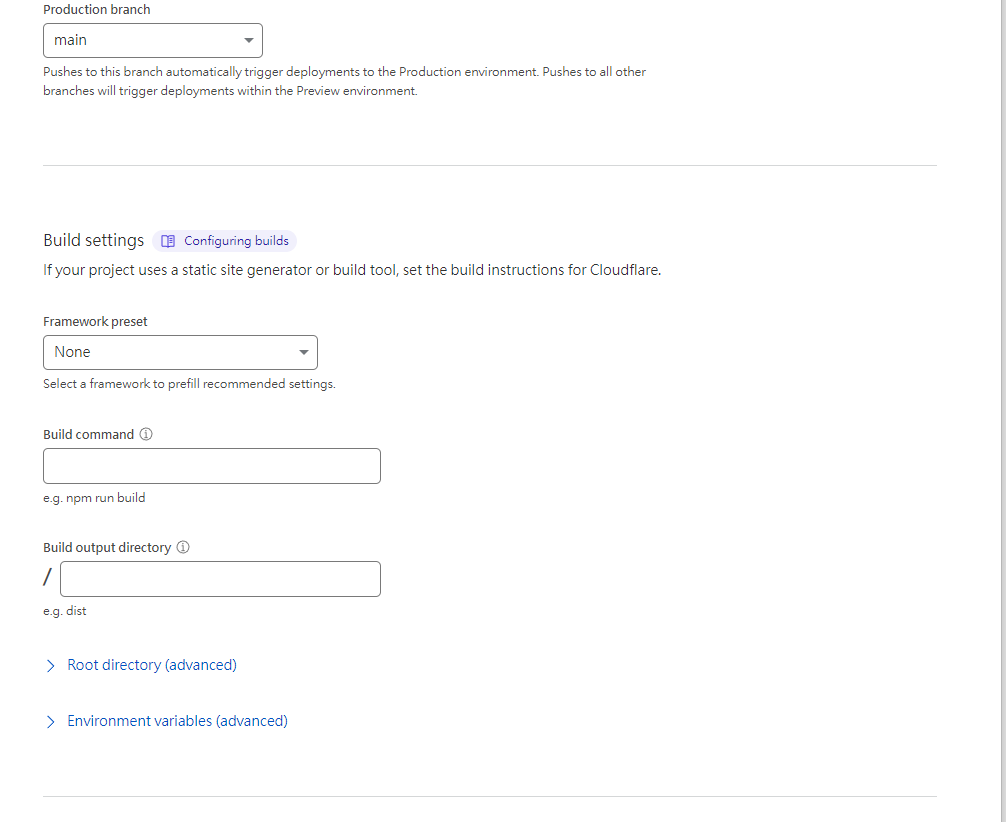Open the Framework preset dropdown showing None

tap(180, 353)
